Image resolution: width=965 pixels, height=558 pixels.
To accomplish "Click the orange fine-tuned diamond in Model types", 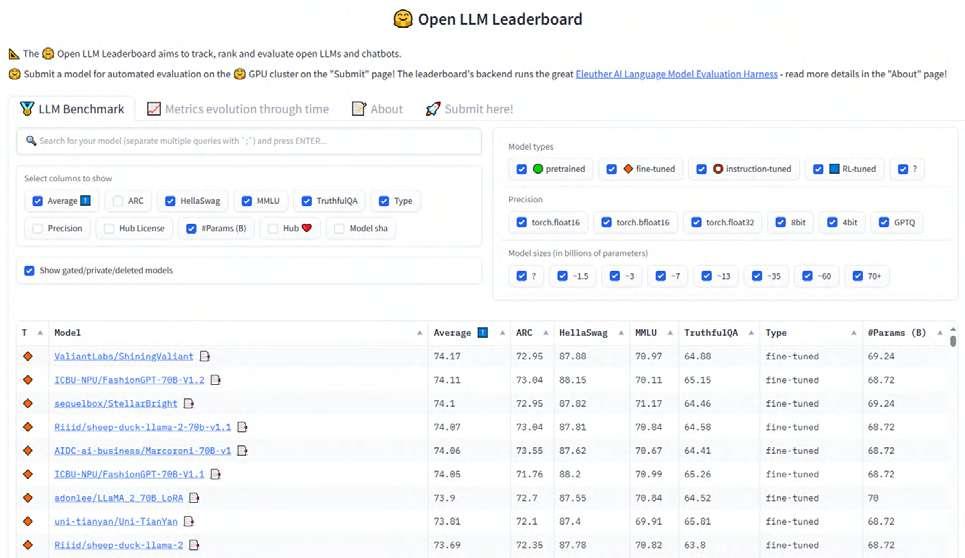I will (x=628, y=169).
